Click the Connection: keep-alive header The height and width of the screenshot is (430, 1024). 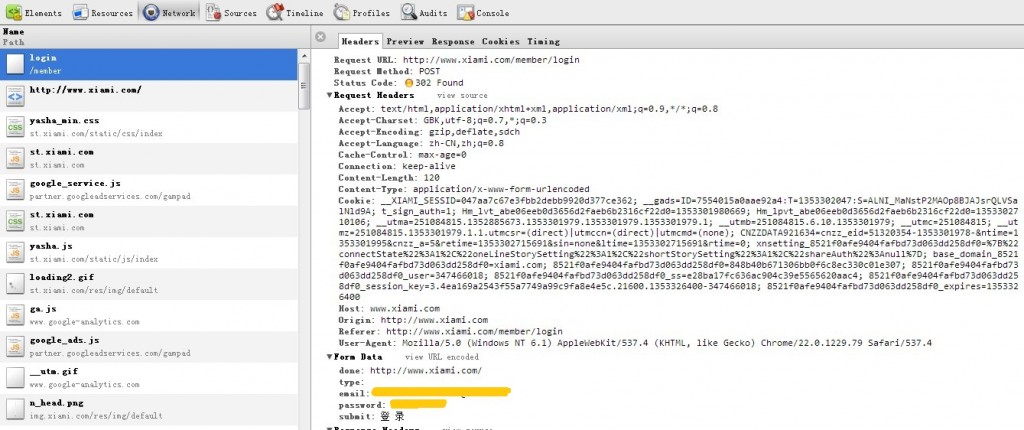point(396,166)
